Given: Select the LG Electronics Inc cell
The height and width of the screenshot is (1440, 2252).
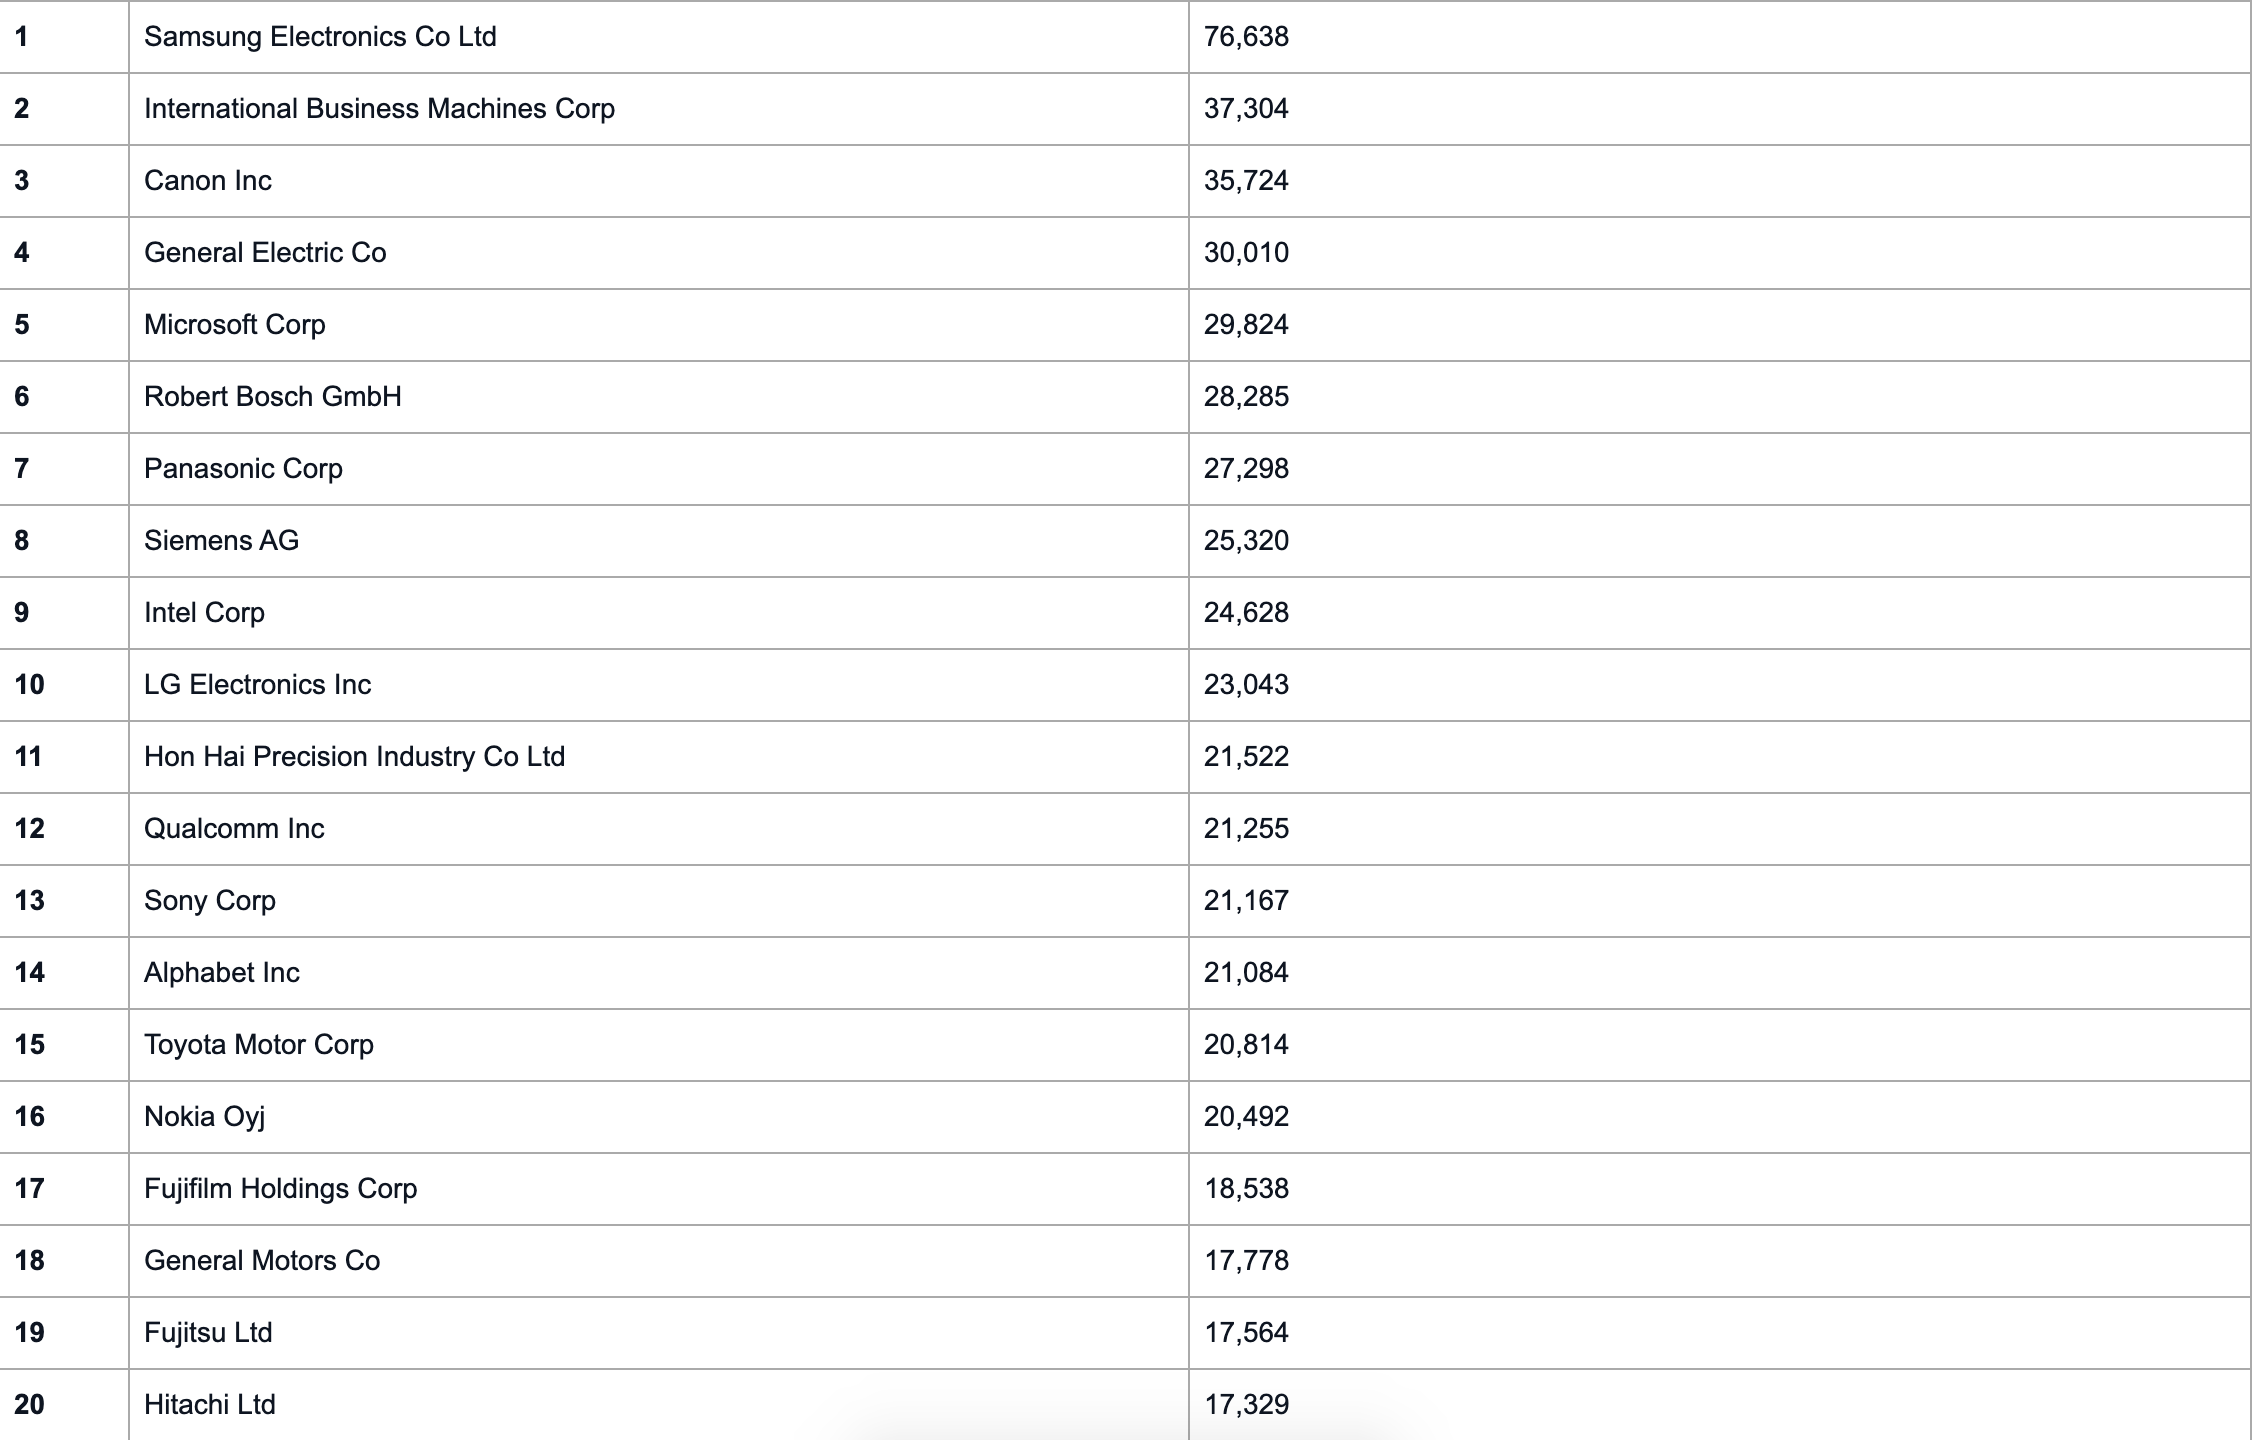Looking at the screenshot, I should click(257, 685).
